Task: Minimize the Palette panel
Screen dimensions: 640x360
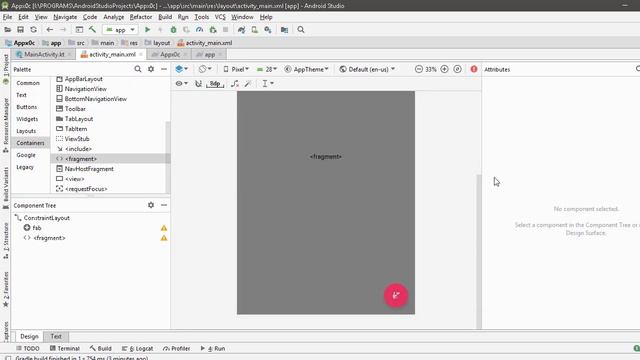Action: coord(164,69)
